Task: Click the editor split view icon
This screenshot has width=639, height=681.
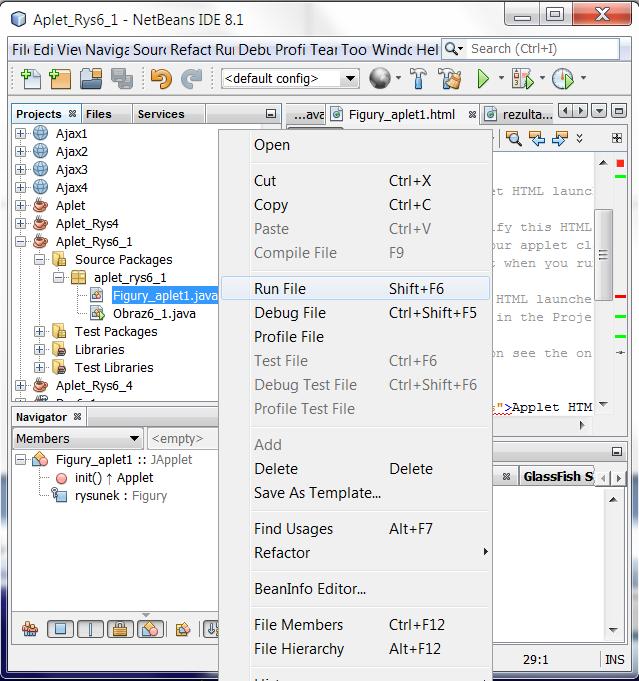Action: coord(617,138)
